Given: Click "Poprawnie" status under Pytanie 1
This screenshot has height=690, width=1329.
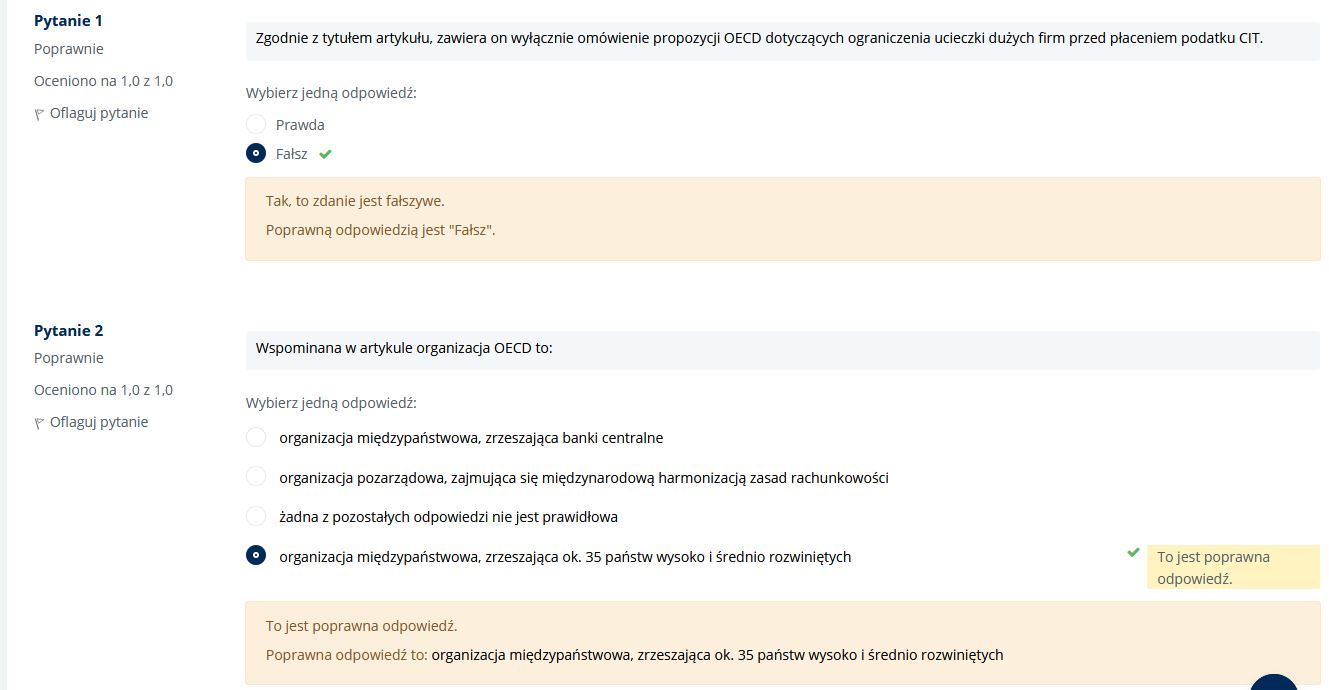Looking at the screenshot, I should pyautogui.click(x=69, y=49).
